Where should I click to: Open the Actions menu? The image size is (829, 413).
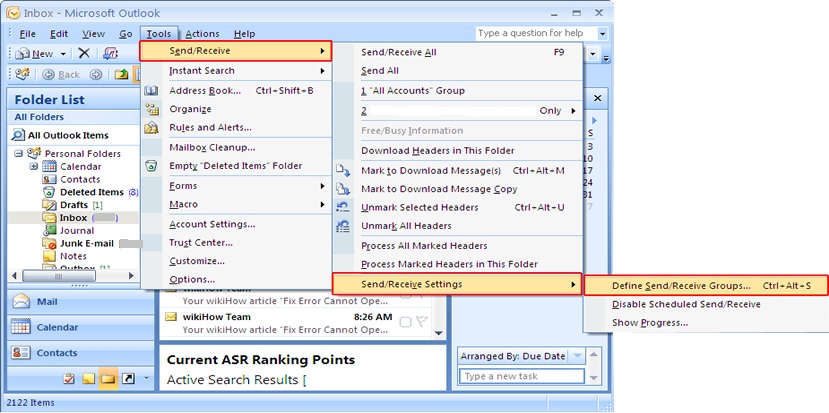tap(202, 34)
